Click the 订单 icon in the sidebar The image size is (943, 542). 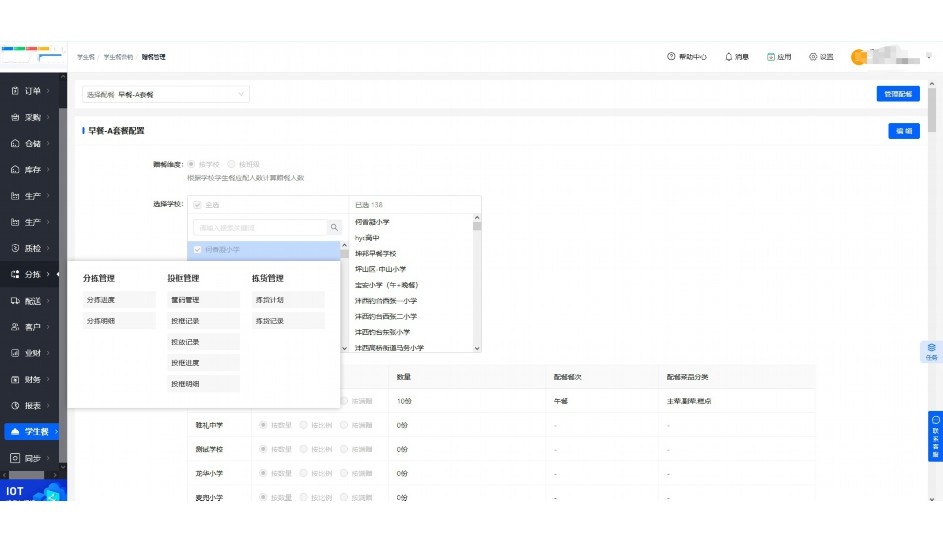15,91
